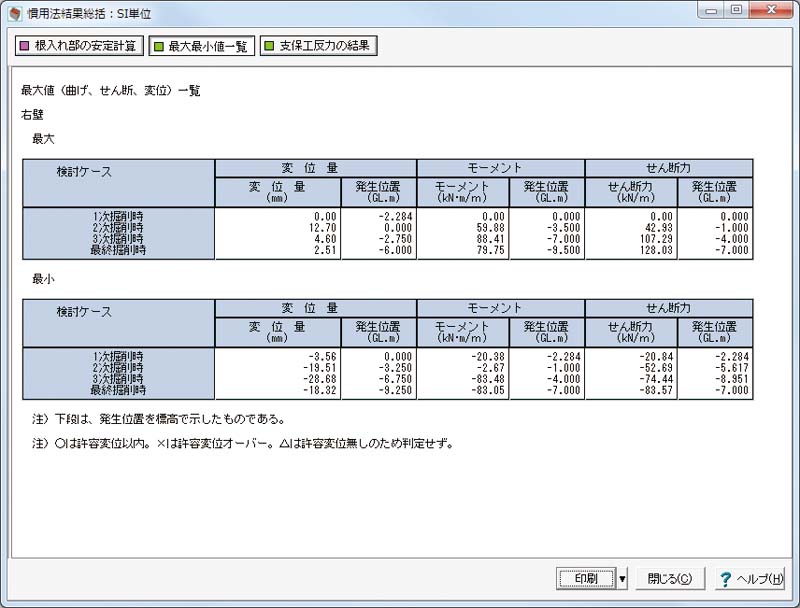The image size is (800, 608).
Task: Select max shear force value 42.93
Action: [659, 228]
